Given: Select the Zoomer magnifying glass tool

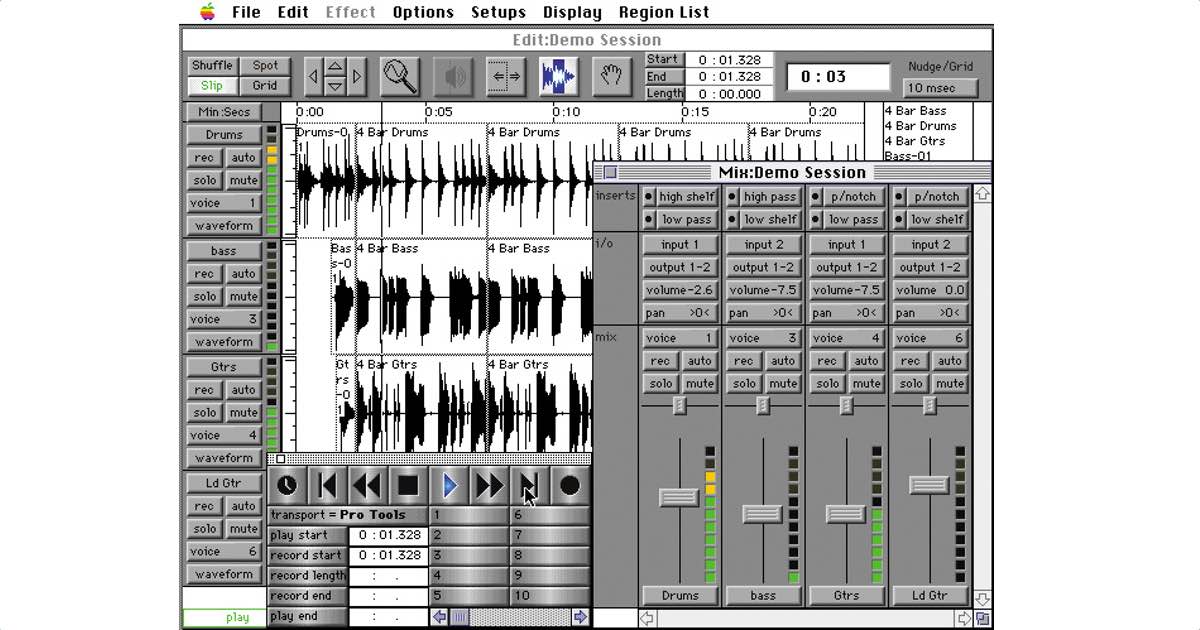Looking at the screenshot, I should click(400, 76).
